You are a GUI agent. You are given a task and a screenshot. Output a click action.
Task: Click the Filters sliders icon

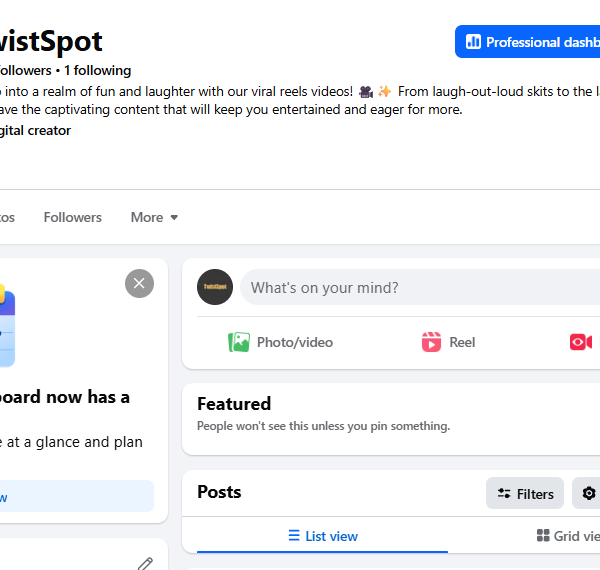click(504, 493)
